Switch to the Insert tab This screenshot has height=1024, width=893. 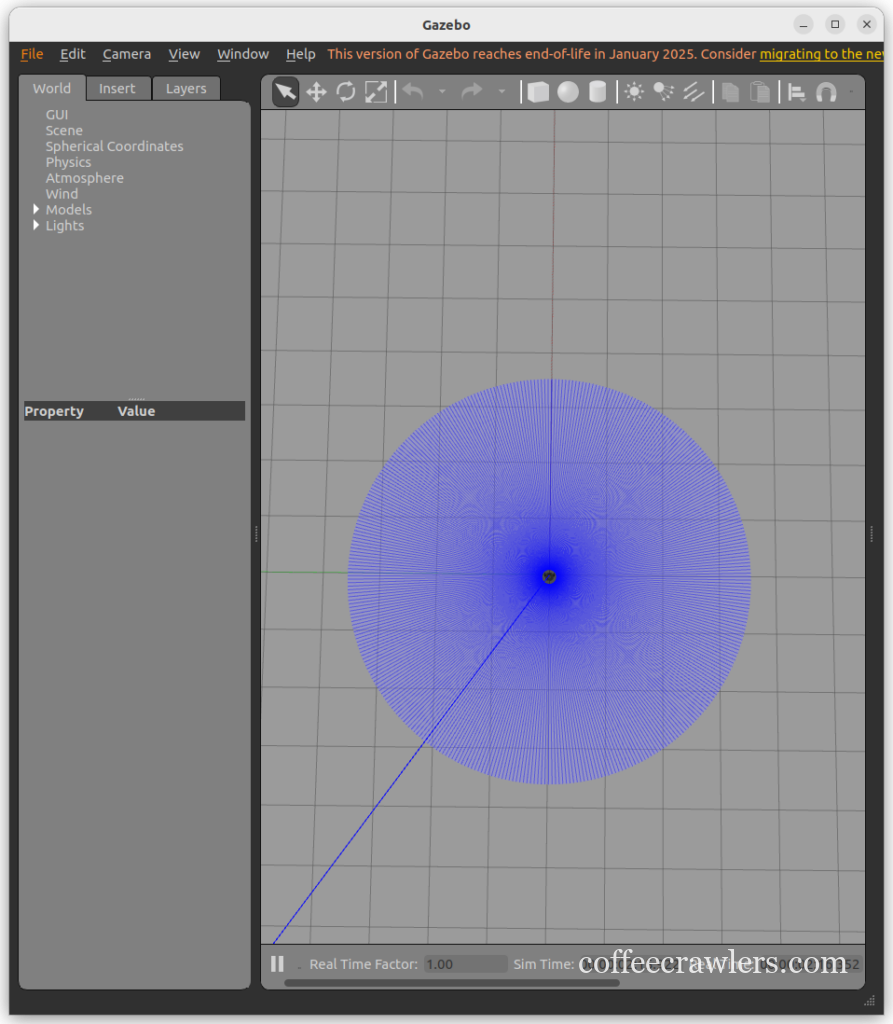click(117, 89)
